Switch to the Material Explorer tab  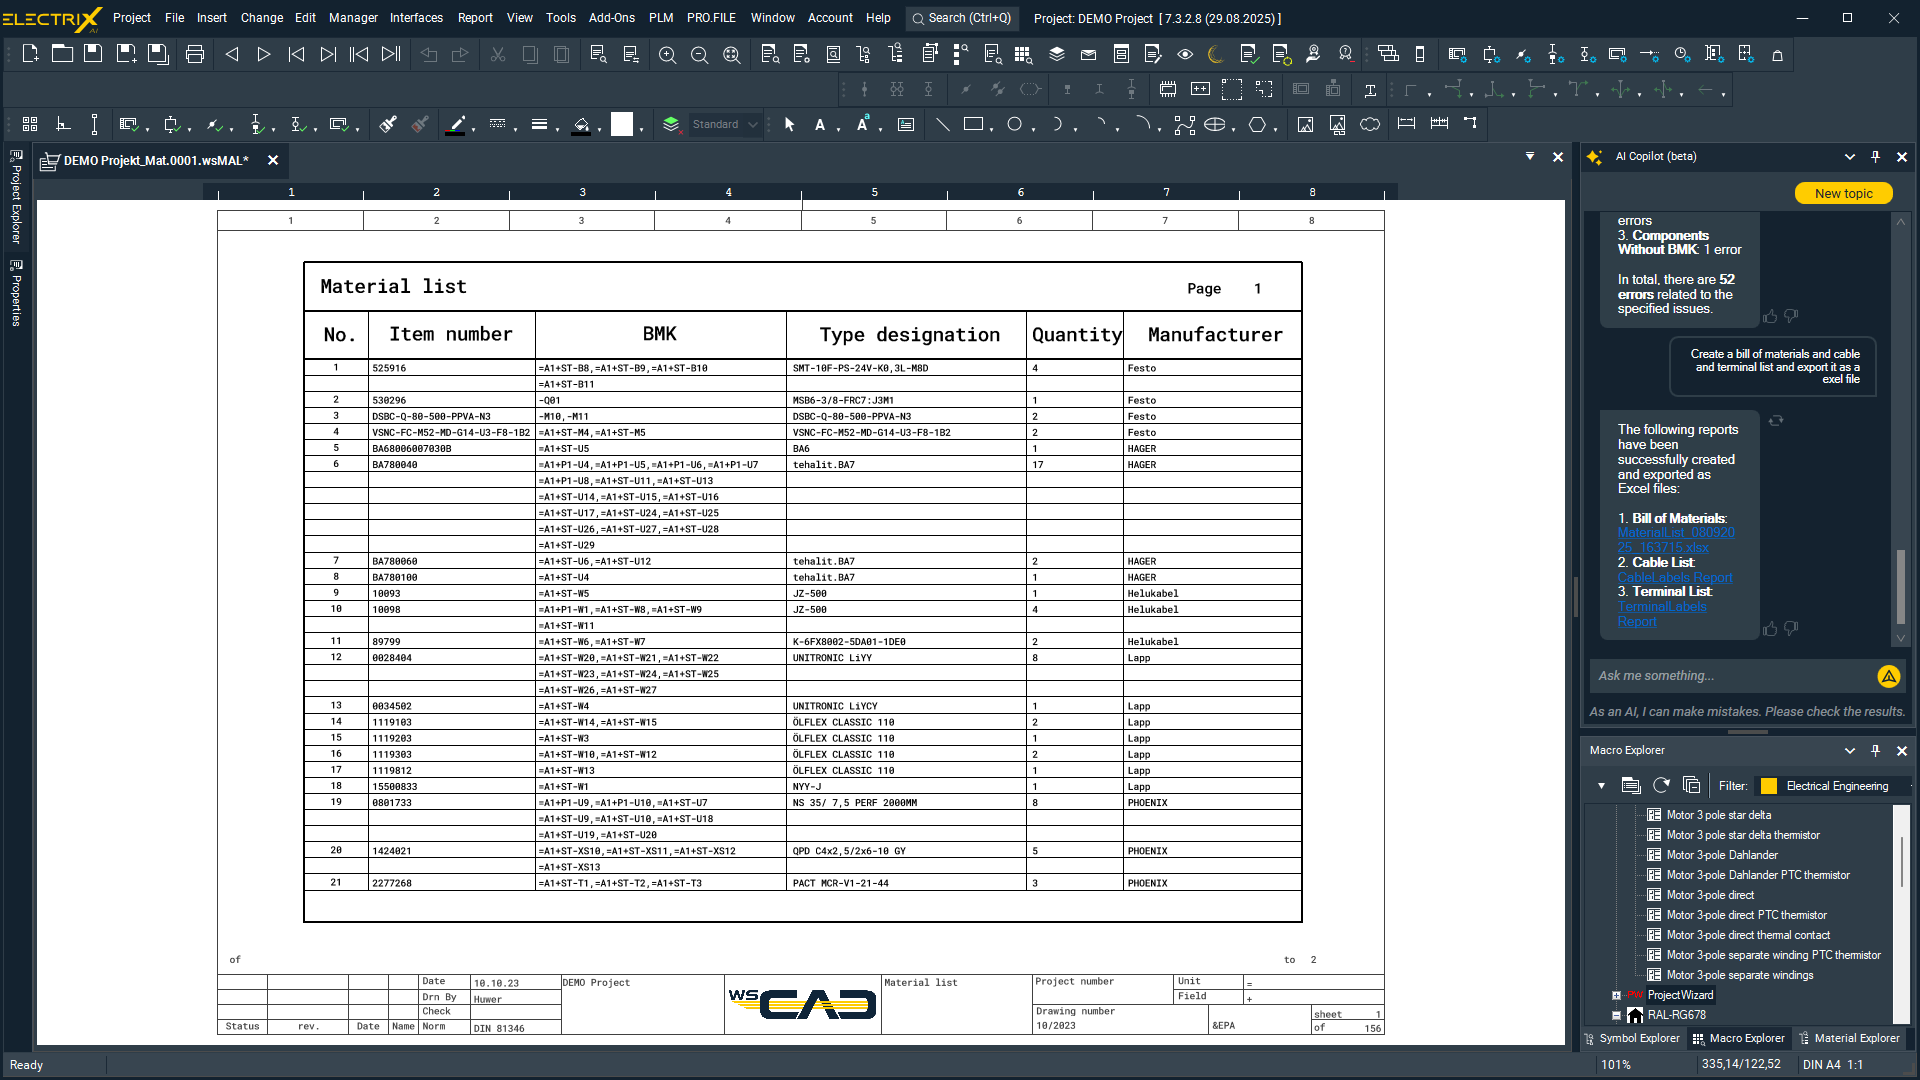pyautogui.click(x=1849, y=1038)
